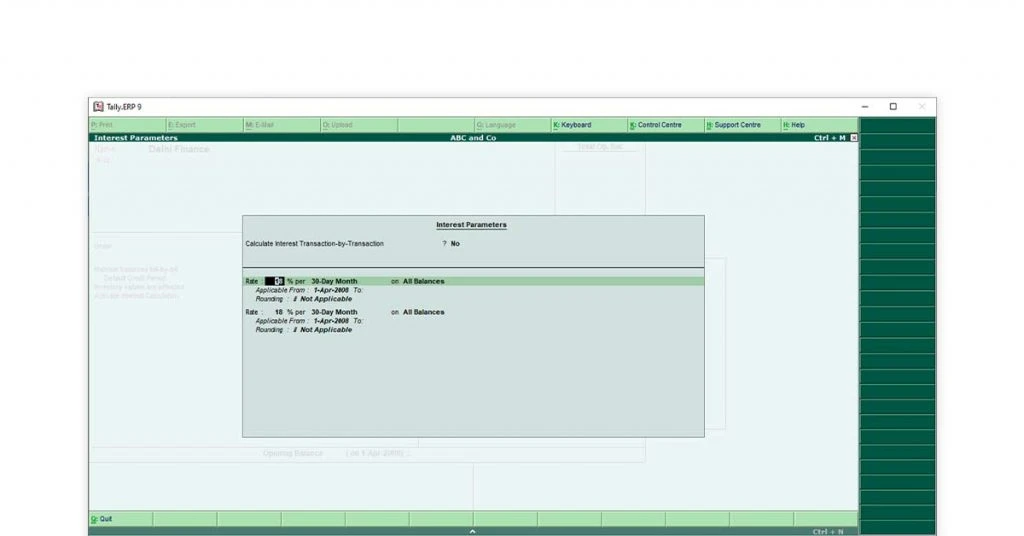Click the Calculate Interest Transaction-by-Transaction label
This screenshot has width=1024, height=536.
314,244
